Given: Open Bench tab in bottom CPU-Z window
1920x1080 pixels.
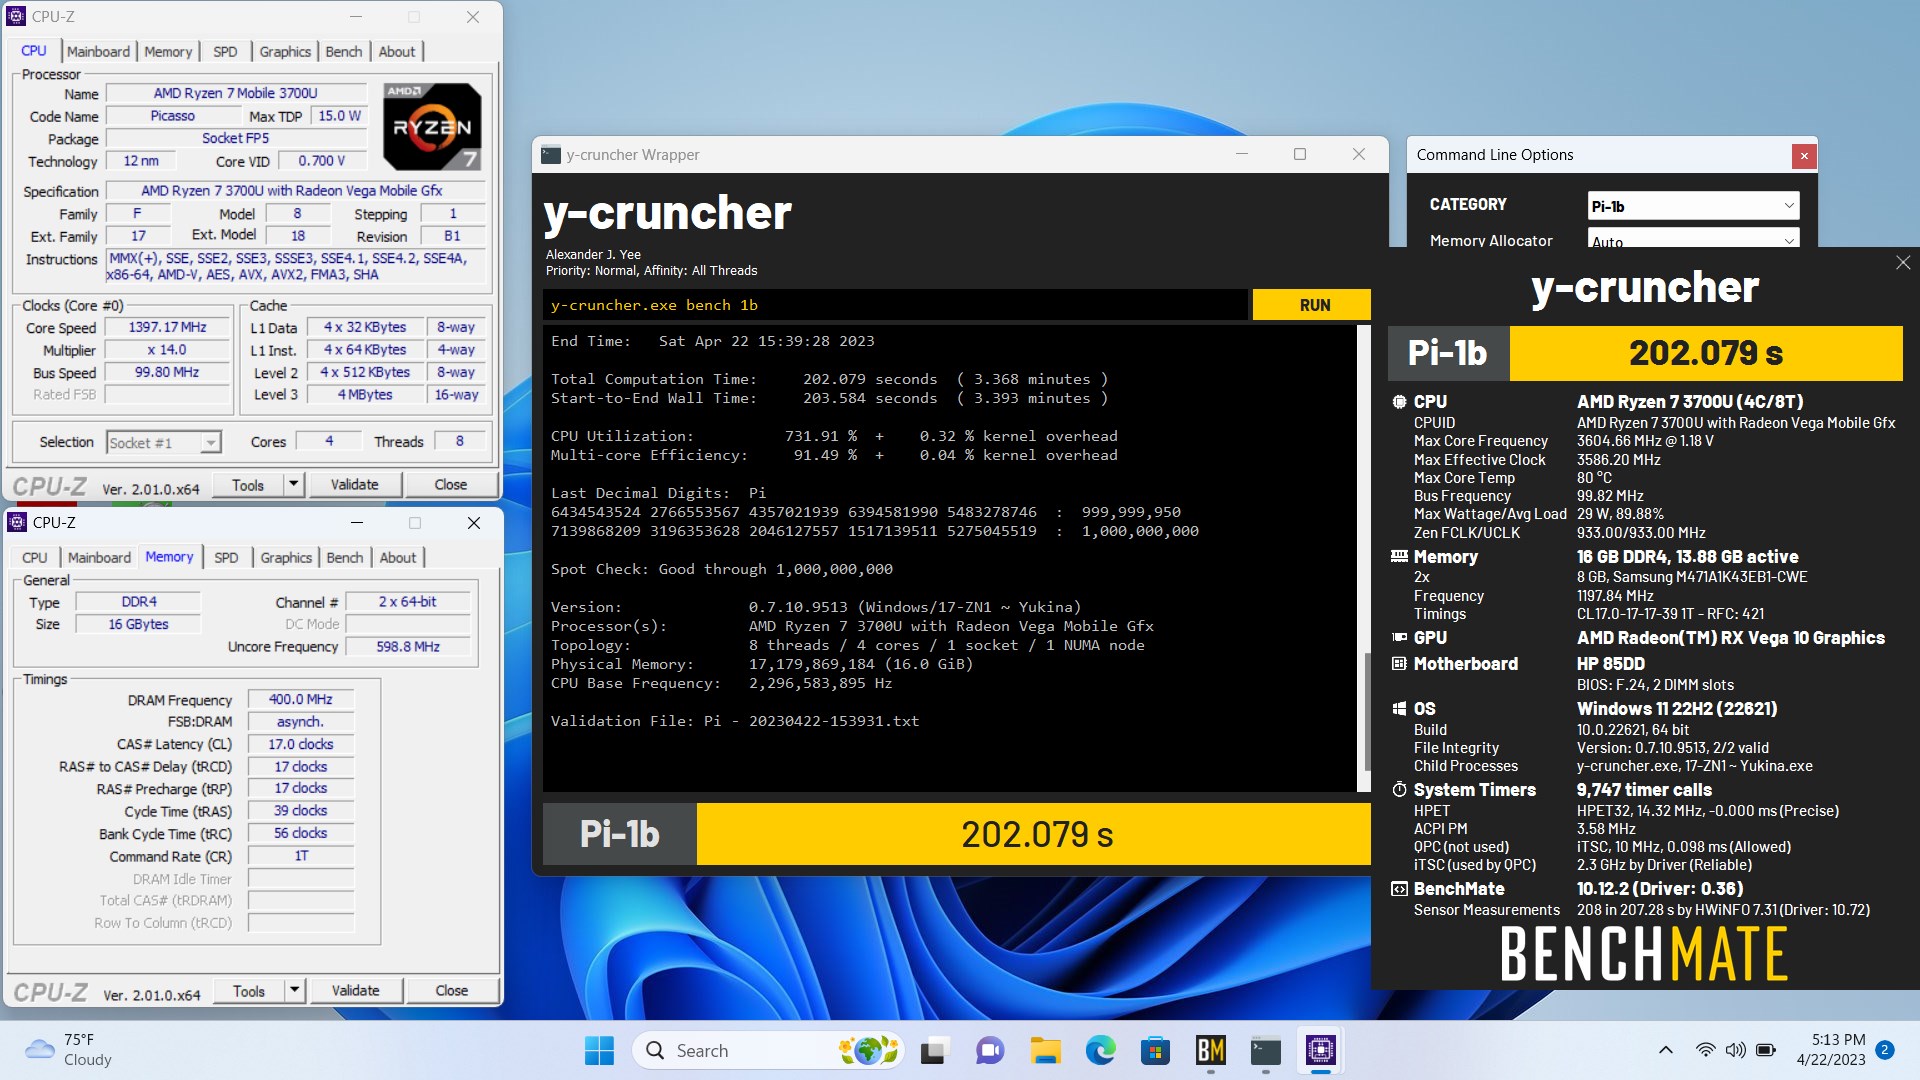Looking at the screenshot, I should click(345, 557).
